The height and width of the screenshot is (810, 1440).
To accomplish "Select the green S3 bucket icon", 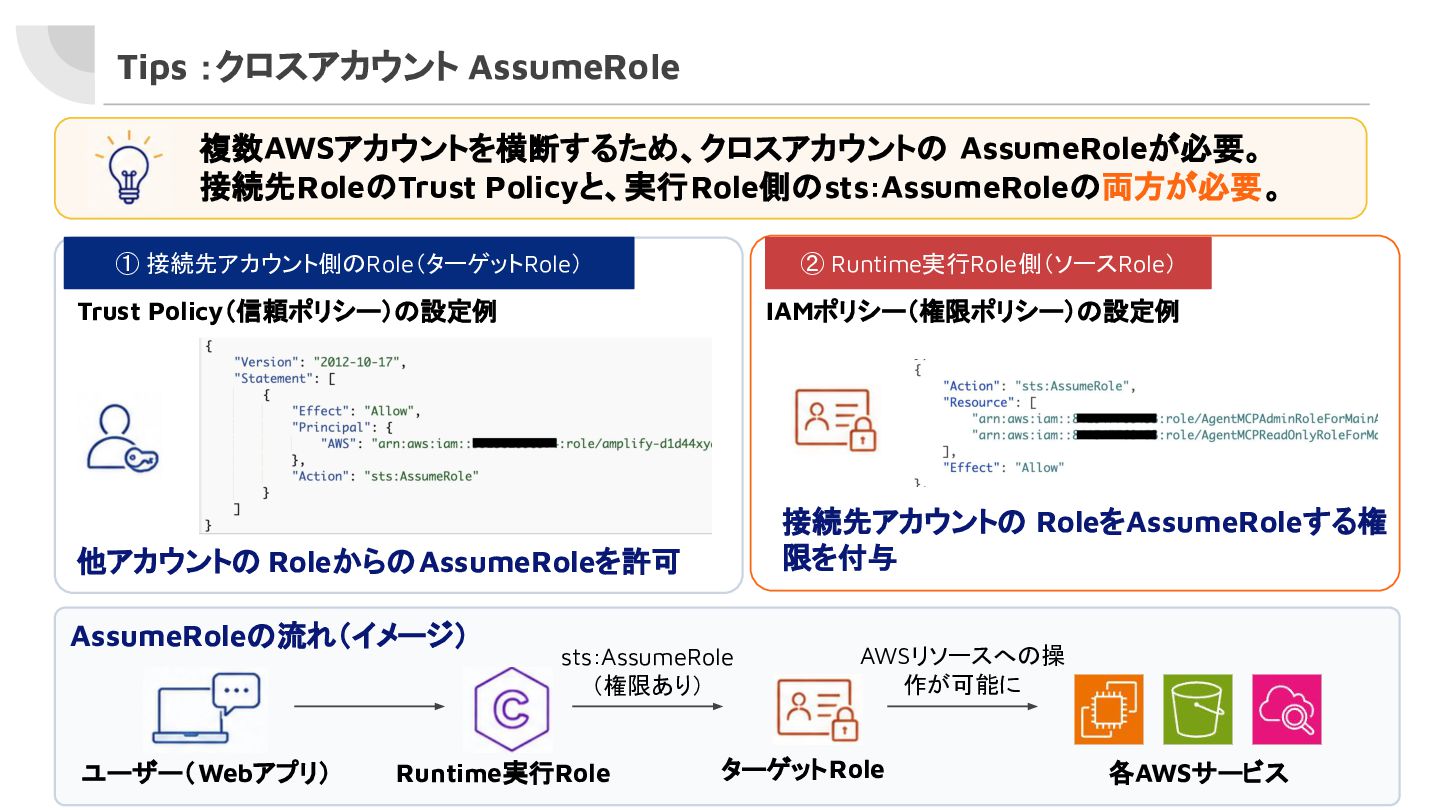I will click(1197, 709).
